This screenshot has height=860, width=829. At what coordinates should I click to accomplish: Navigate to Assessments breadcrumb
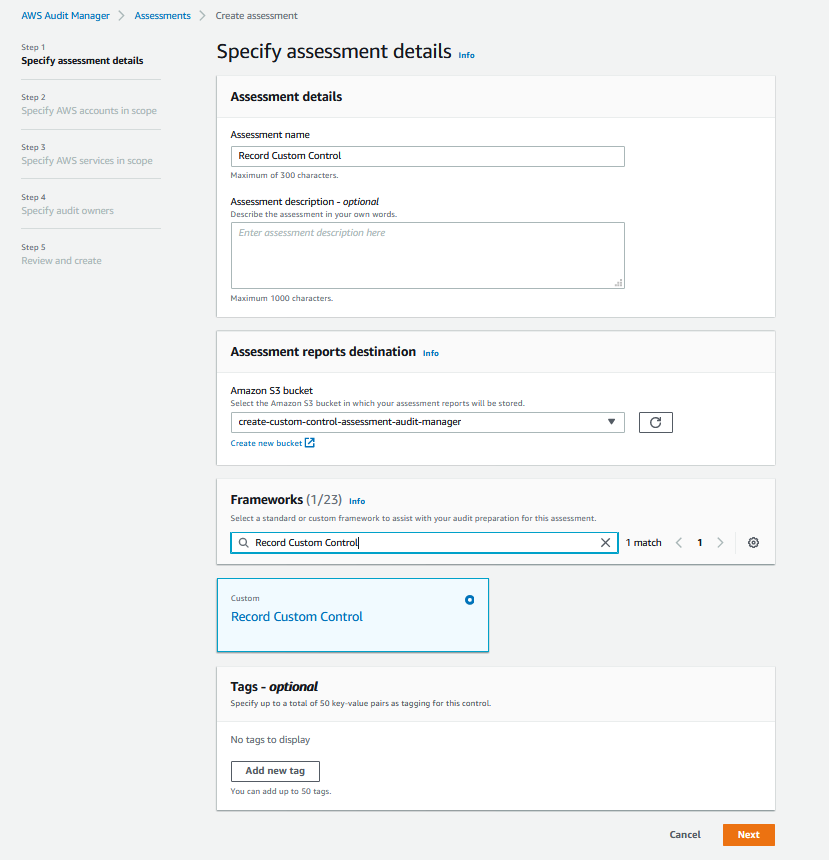click(x=162, y=16)
